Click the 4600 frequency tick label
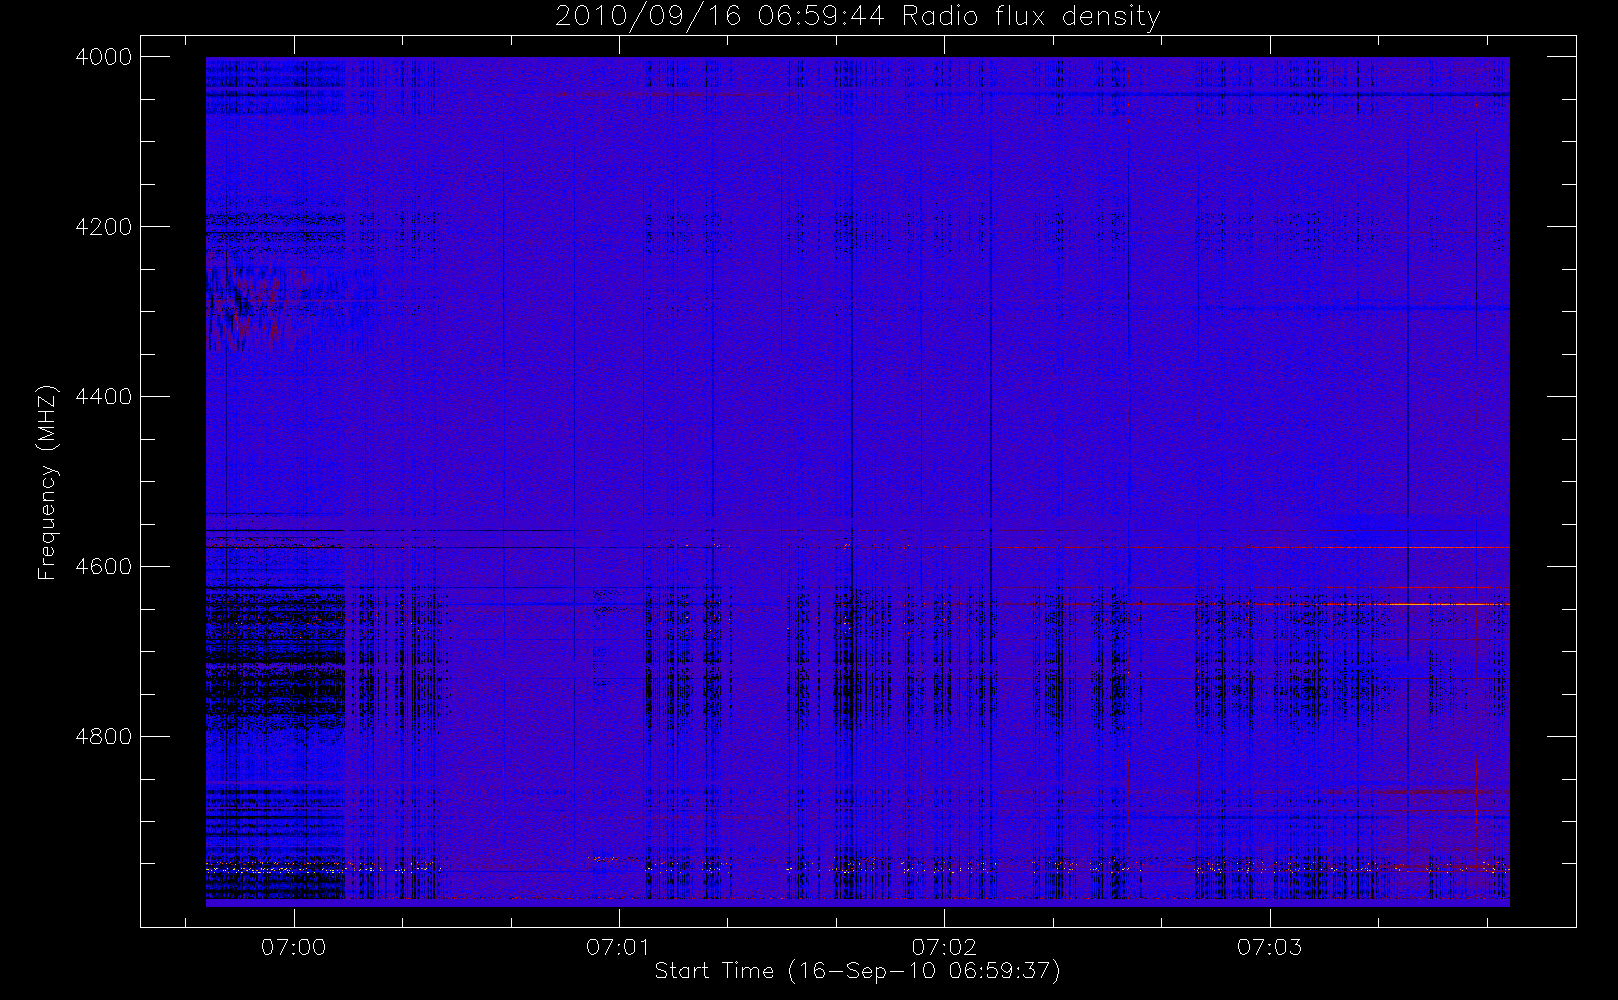This screenshot has width=1618, height=1000. pyautogui.click(x=104, y=567)
